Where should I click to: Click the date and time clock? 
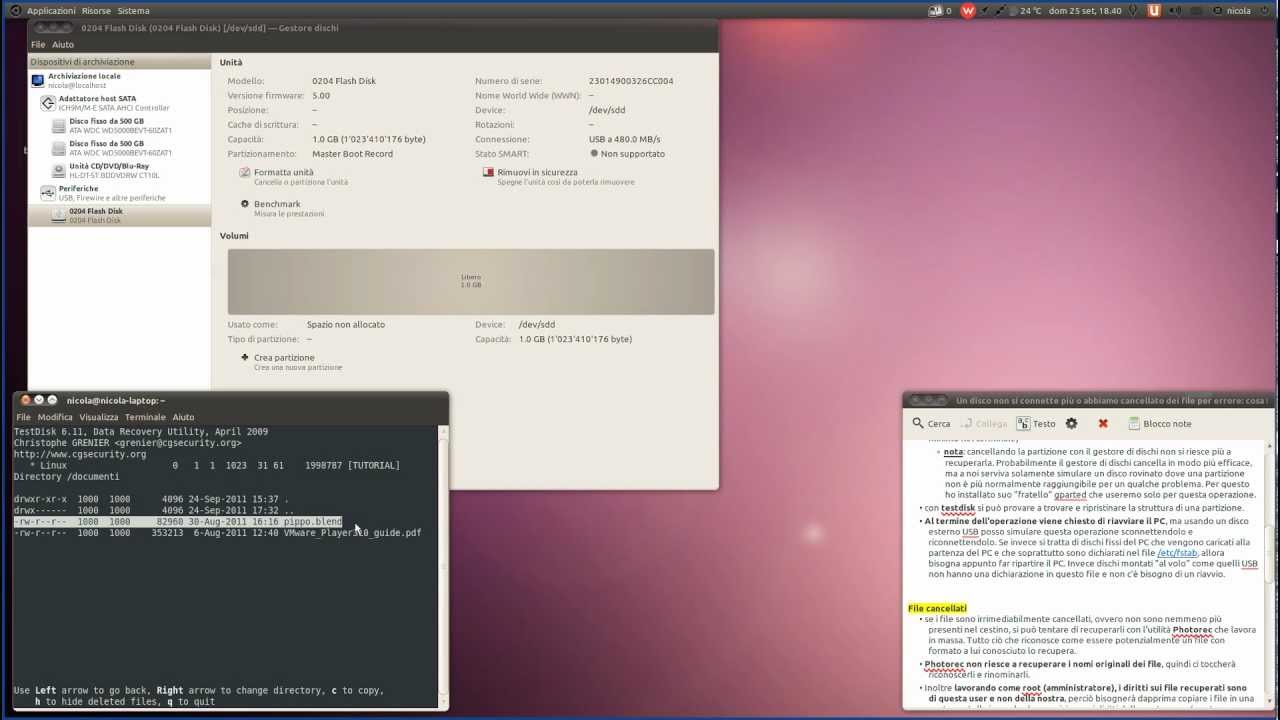tap(1086, 11)
